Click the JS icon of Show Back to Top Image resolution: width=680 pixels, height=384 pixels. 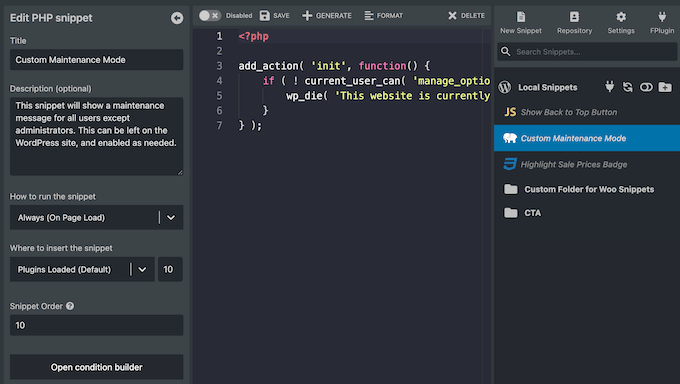point(510,112)
